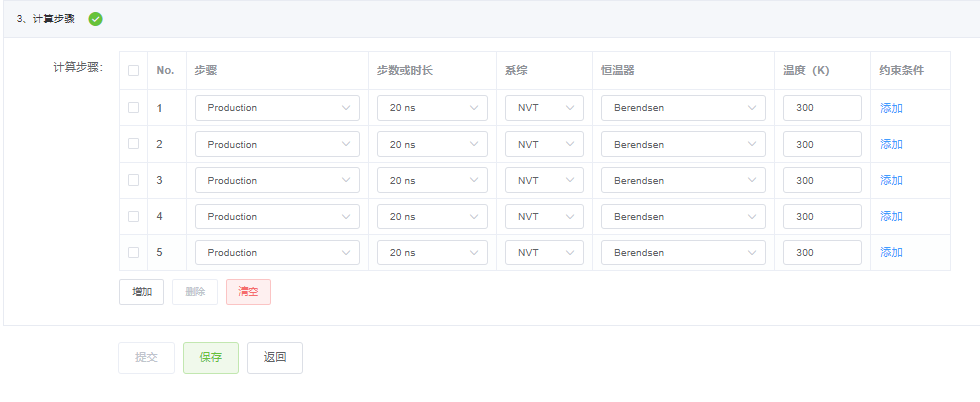Image resolution: width=980 pixels, height=402 pixels.
Task: Click the red 清空 clear button
Action: point(248,292)
